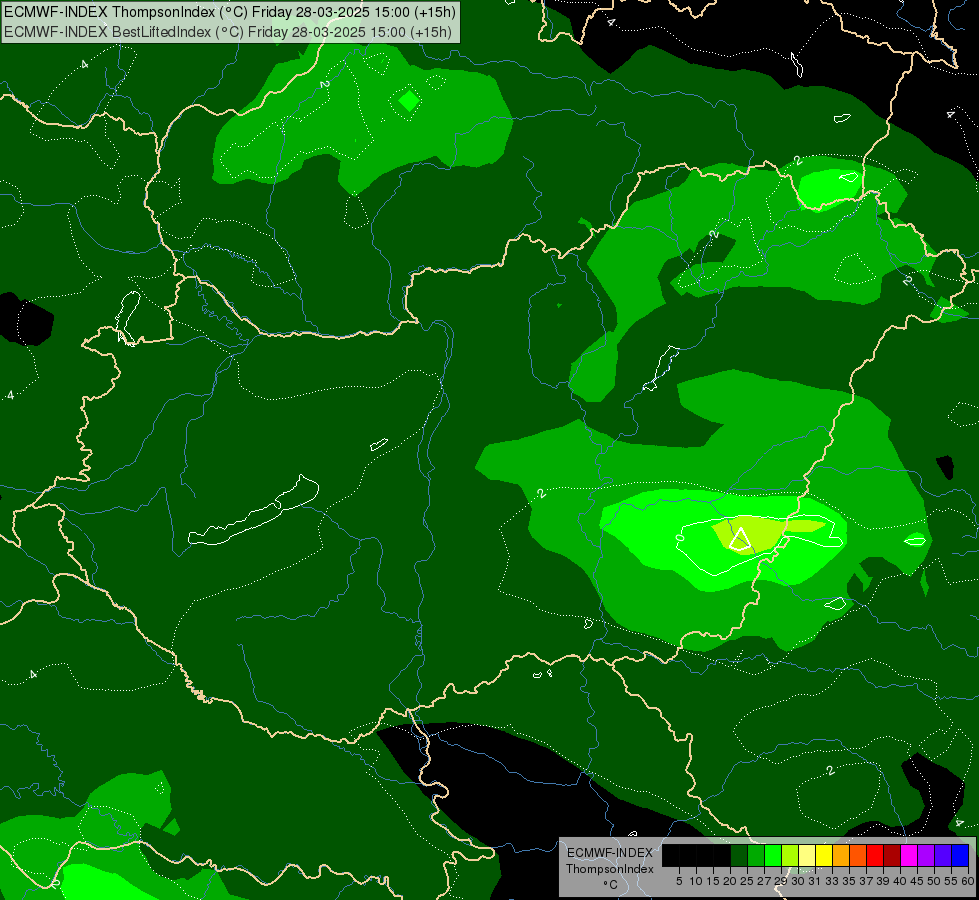The image size is (979, 900).
Task: Click the legend value 35
Action: pyautogui.click(x=849, y=881)
